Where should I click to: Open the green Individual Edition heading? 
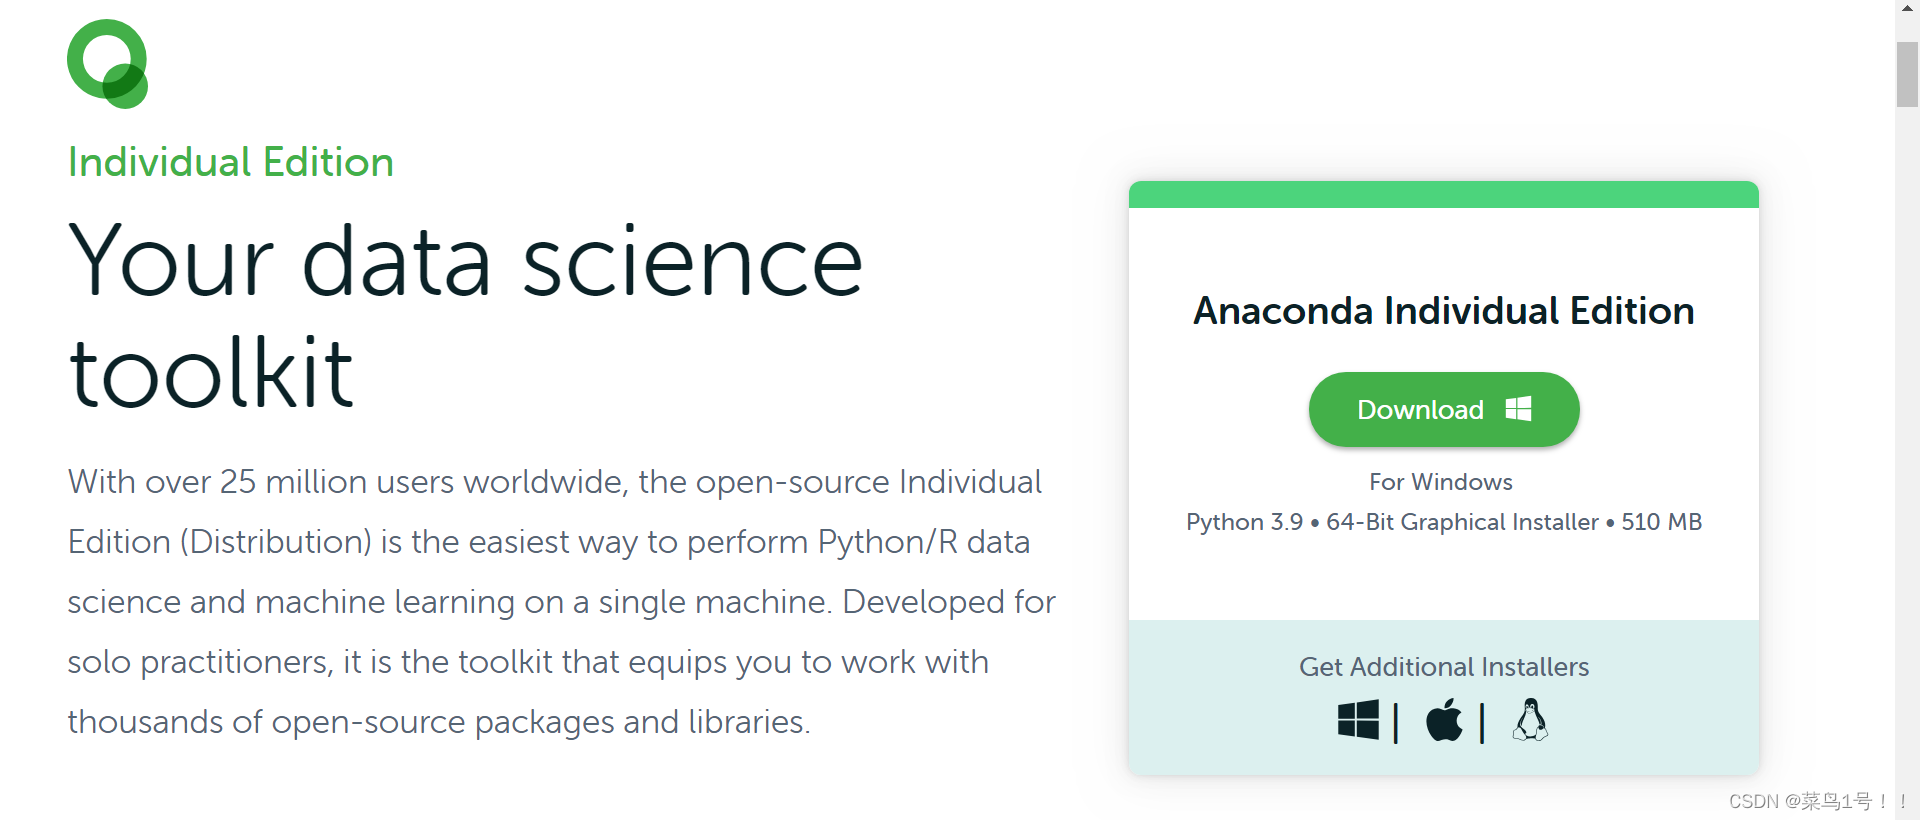[x=231, y=162]
